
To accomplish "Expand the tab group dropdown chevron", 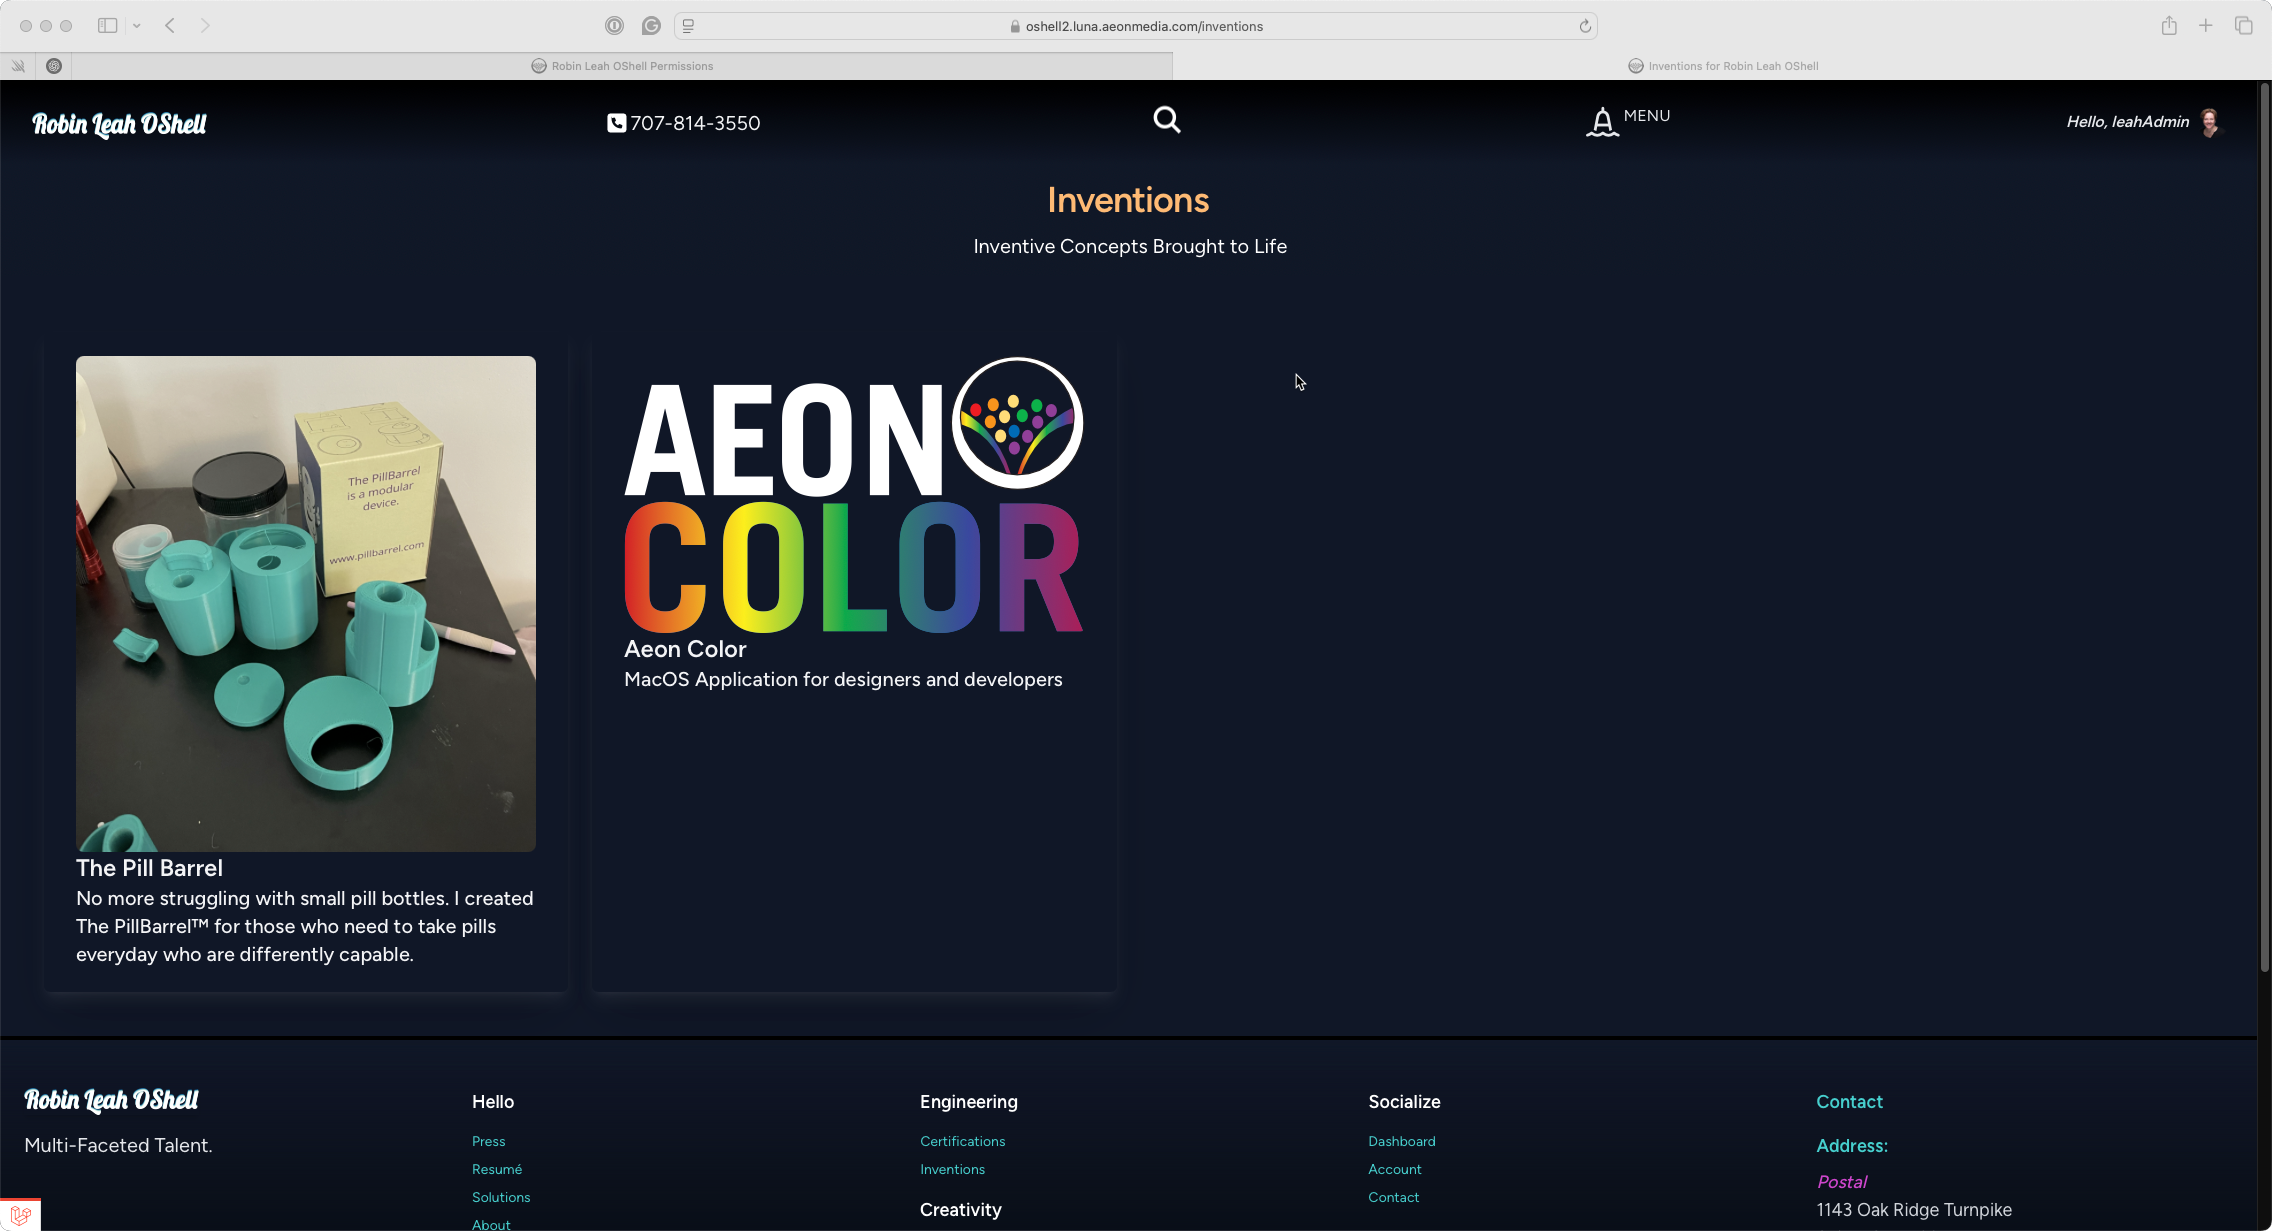I will 137,26.
